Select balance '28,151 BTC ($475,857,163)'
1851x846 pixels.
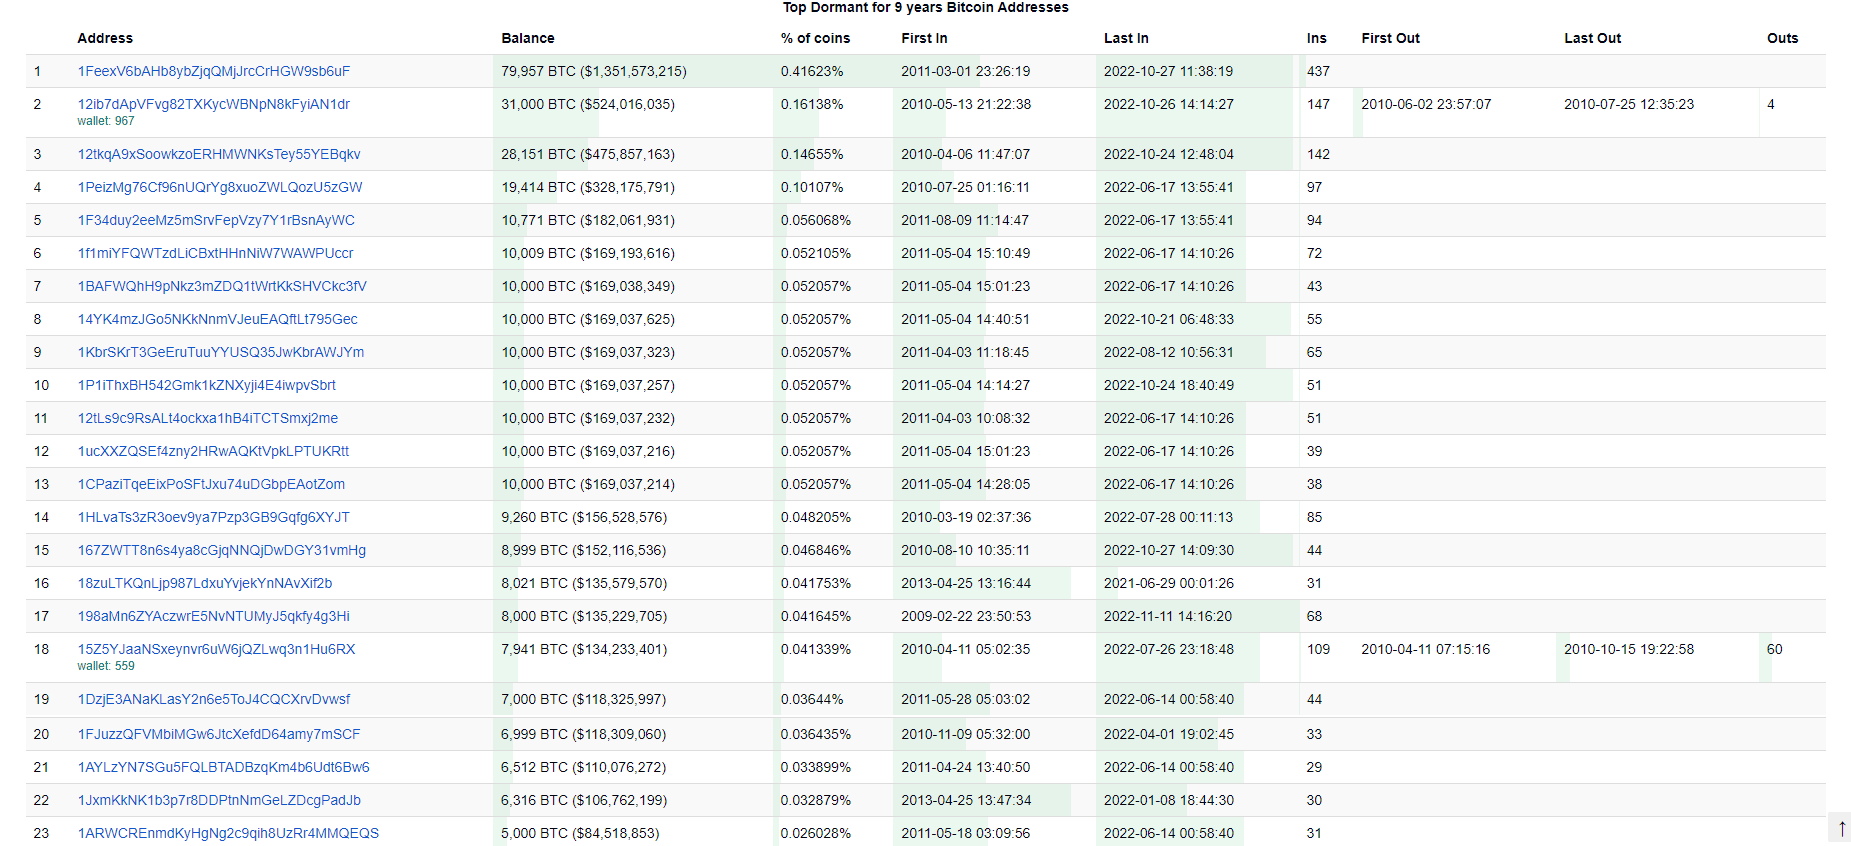(x=588, y=154)
